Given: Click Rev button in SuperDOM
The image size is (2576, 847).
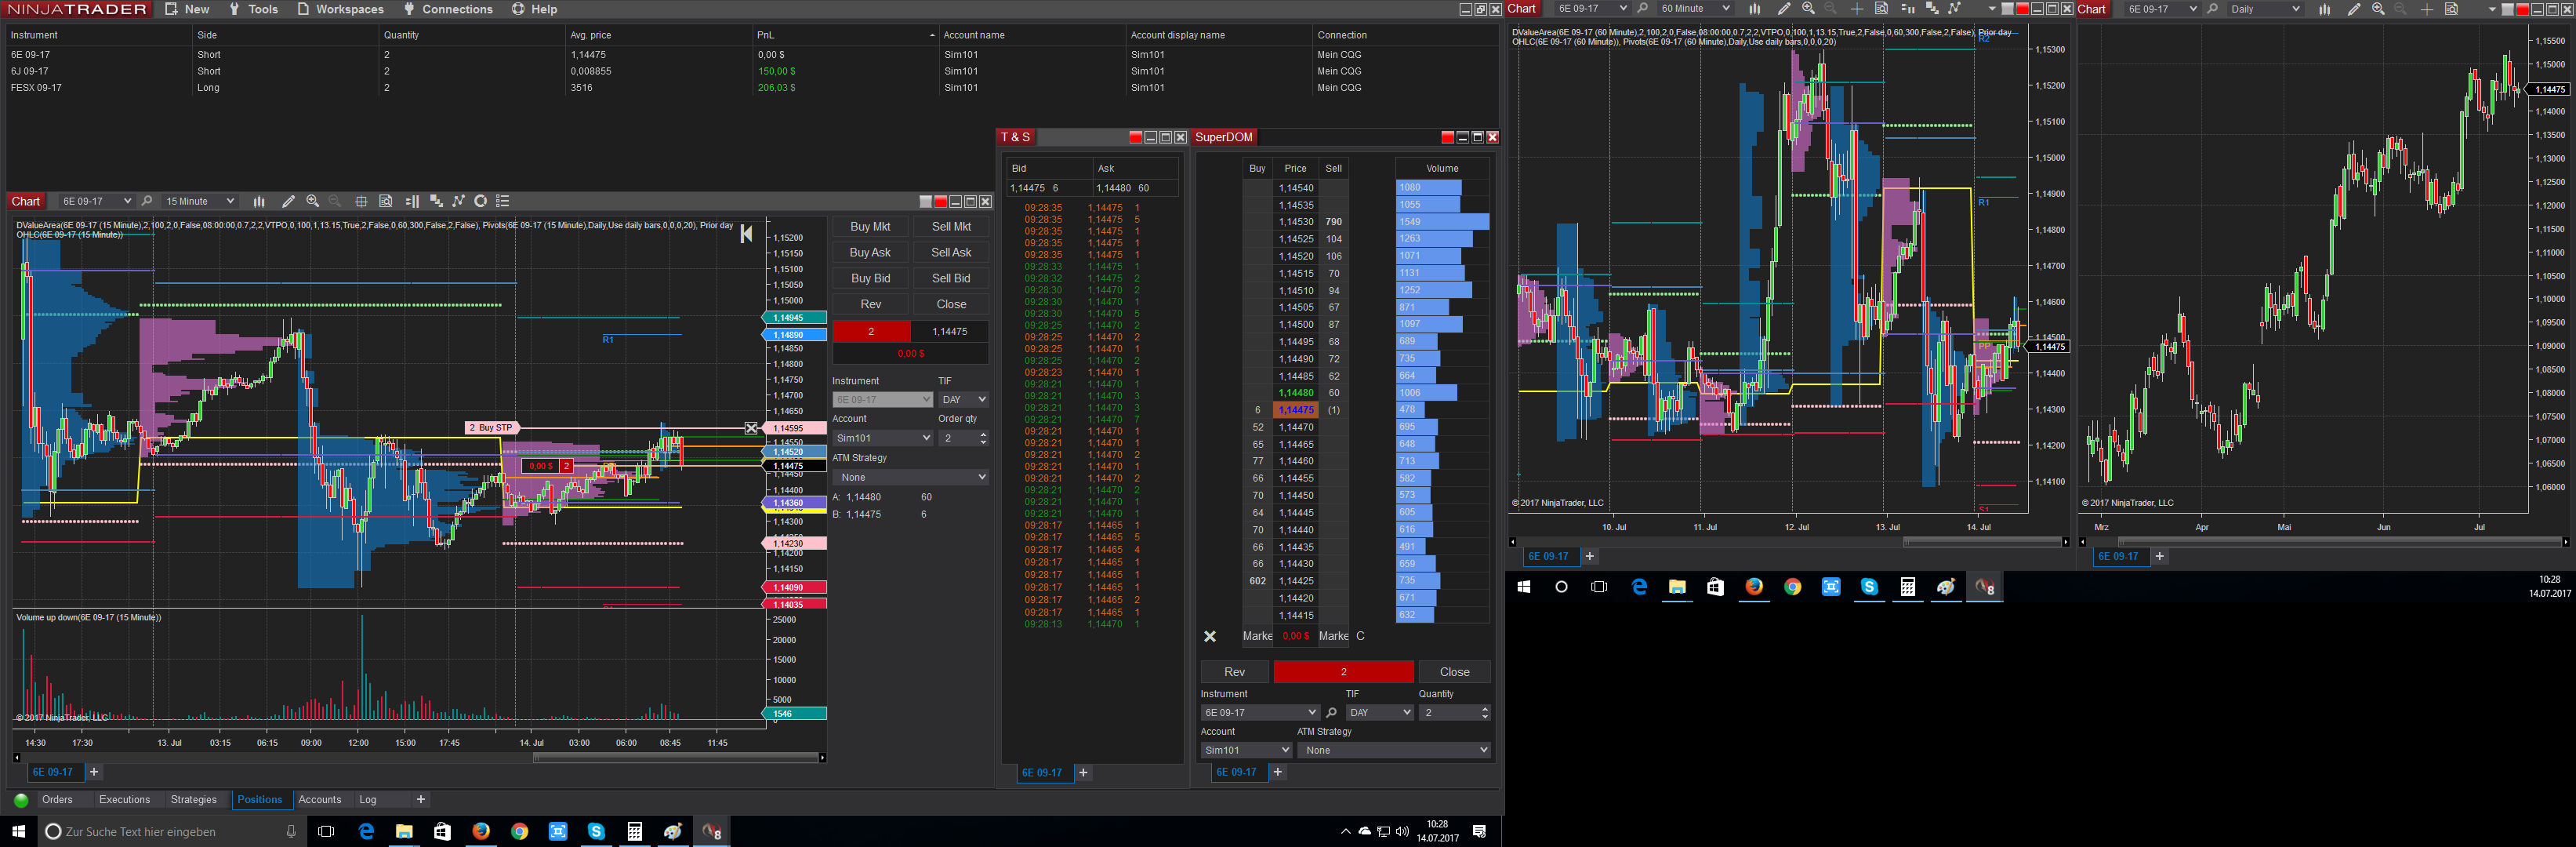Looking at the screenshot, I should 1235,672.
